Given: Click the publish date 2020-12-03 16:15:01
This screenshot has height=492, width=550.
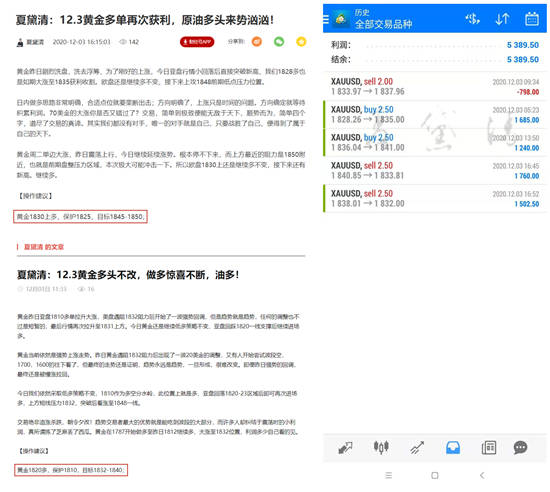Looking at the screenshot, I should [81, 42].
